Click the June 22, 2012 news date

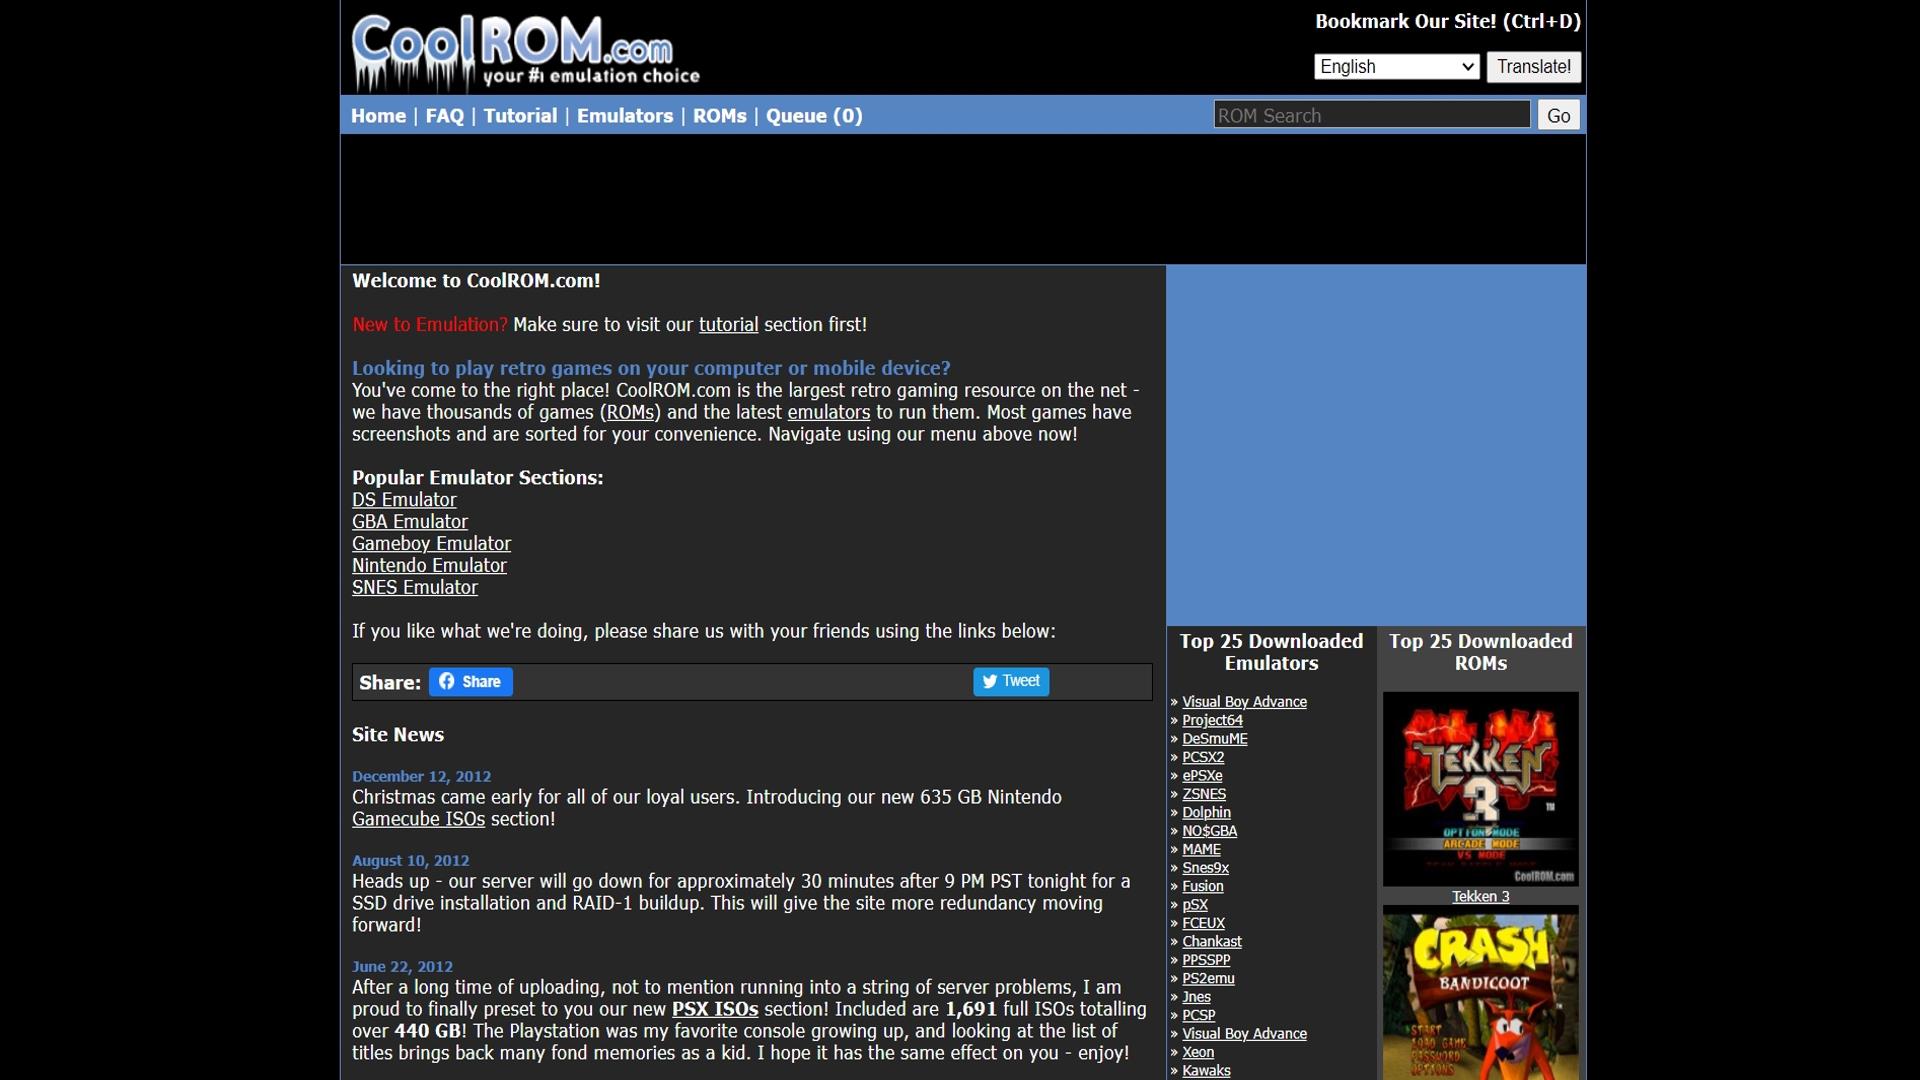tap(402, 967)
